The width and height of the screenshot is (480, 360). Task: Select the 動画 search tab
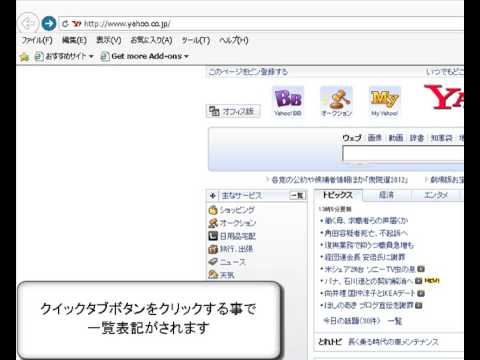point(396,138)
